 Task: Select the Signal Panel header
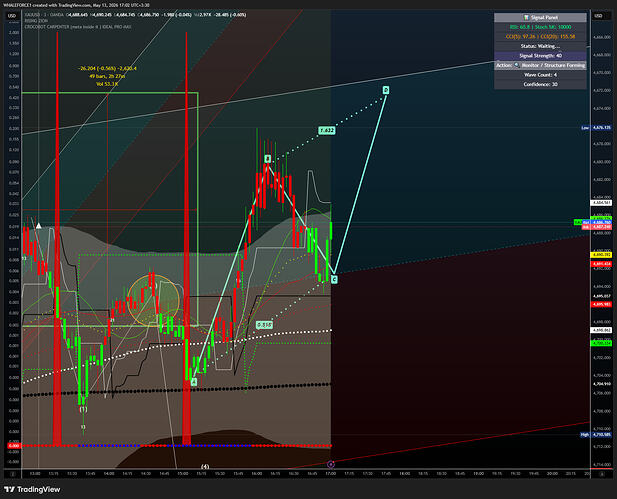(540, 17)
